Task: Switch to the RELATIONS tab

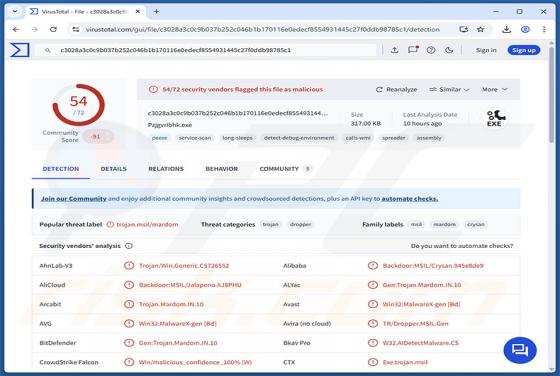Action: pos(166,169)
